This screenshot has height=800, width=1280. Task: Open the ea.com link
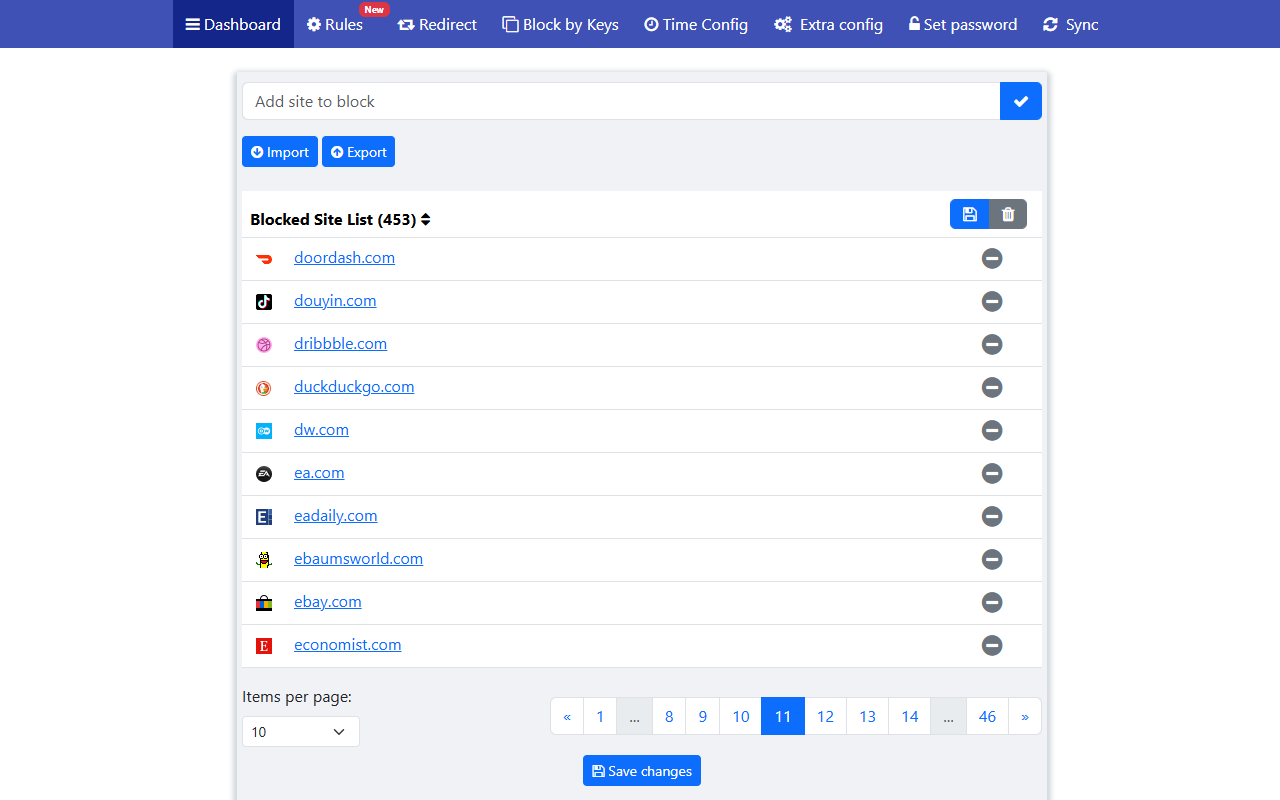319,473
